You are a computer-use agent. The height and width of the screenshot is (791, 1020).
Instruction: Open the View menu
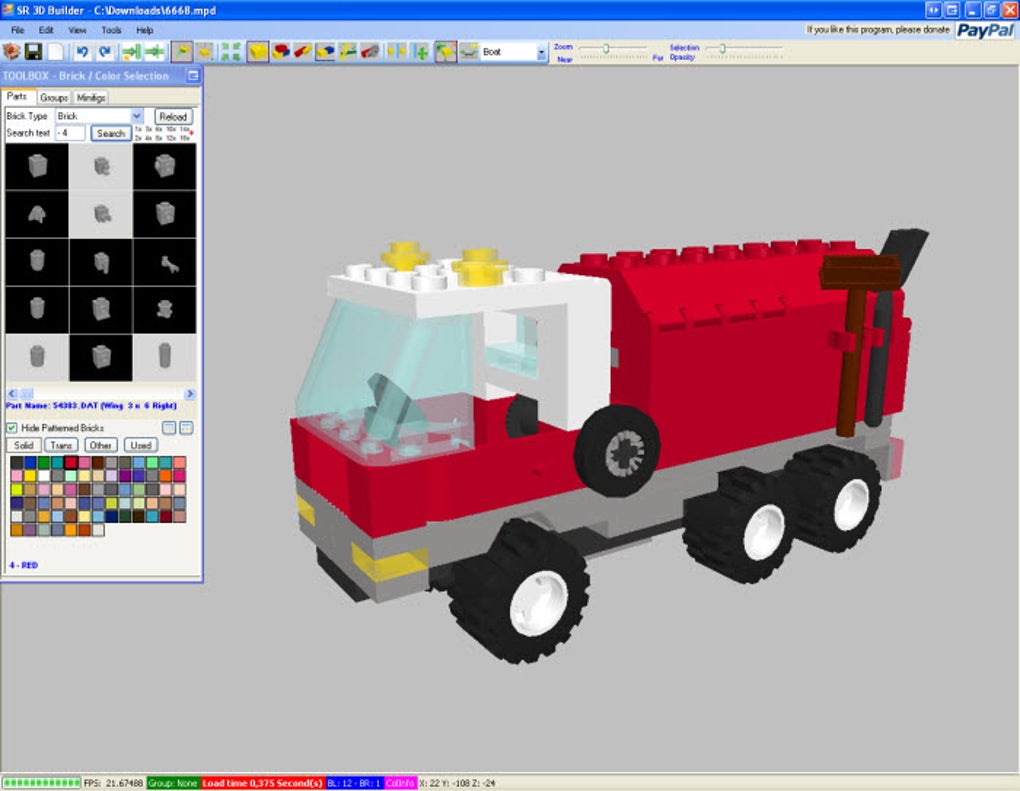coord(77,30)
